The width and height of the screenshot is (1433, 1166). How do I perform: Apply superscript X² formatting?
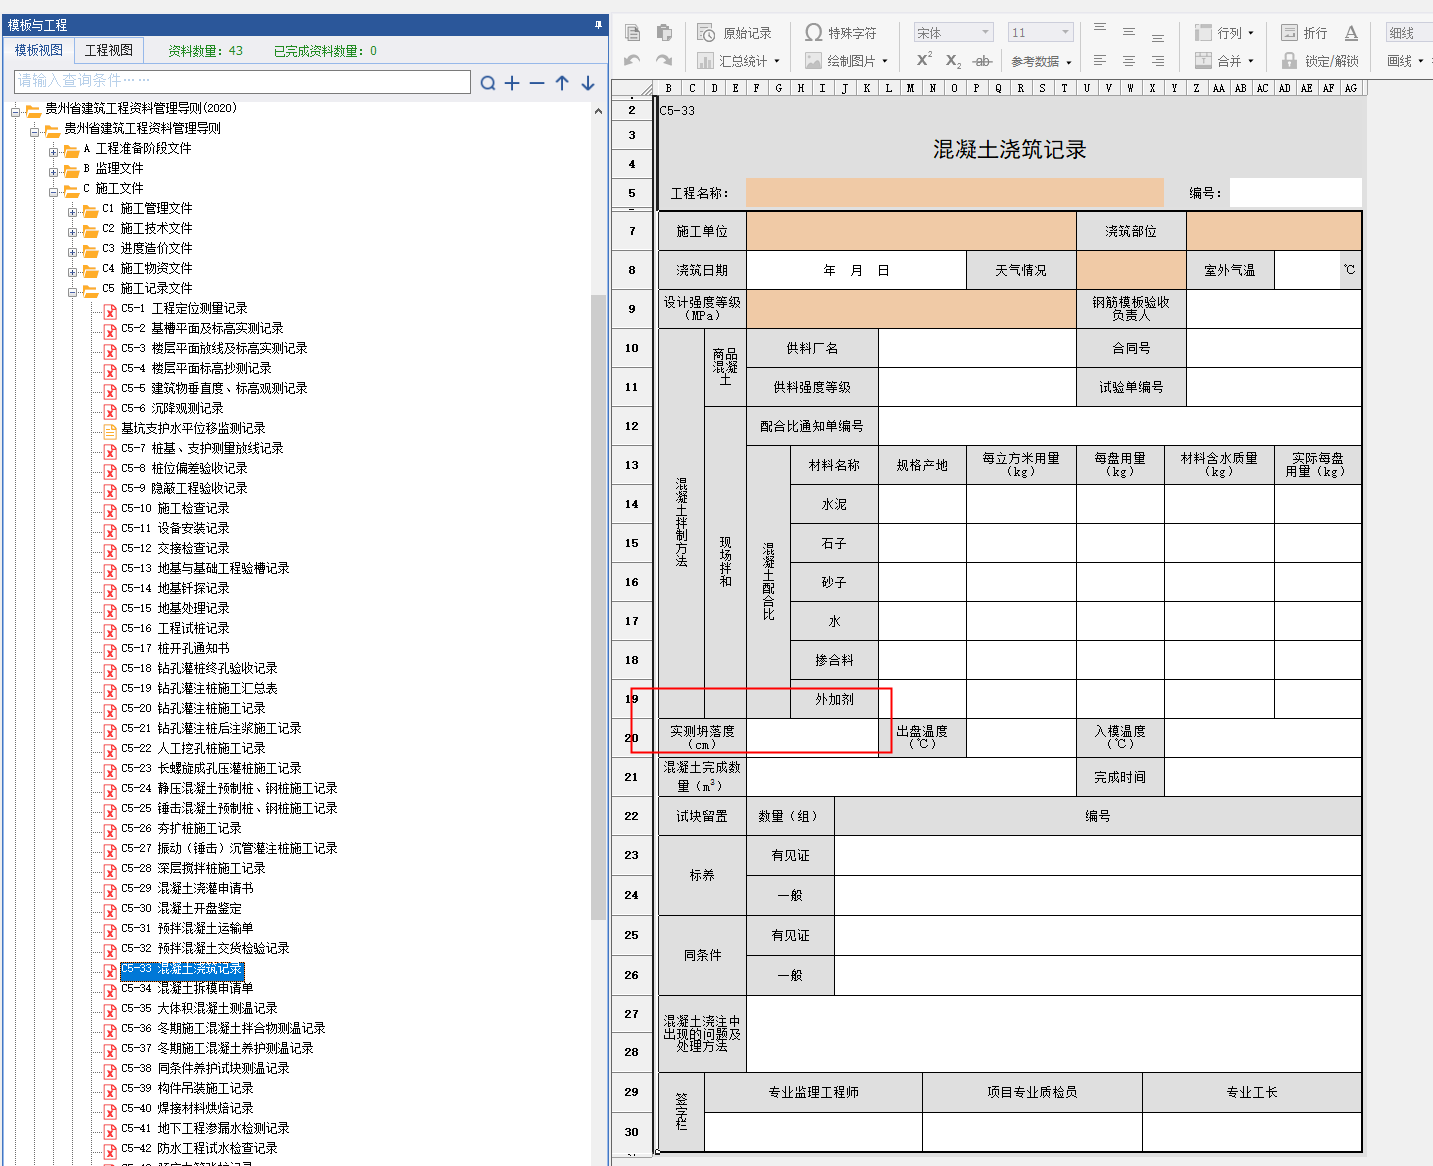(924, 60)
